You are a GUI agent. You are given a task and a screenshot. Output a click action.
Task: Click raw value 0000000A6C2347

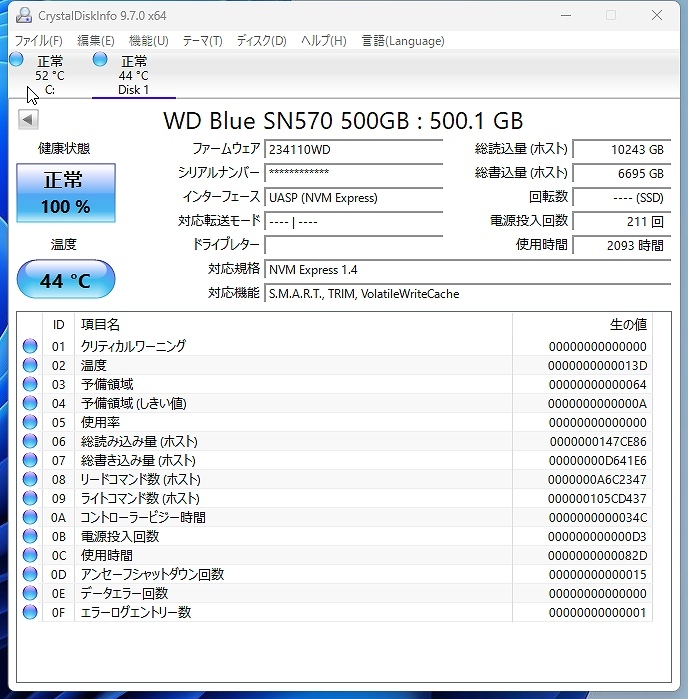coord(597,480)
